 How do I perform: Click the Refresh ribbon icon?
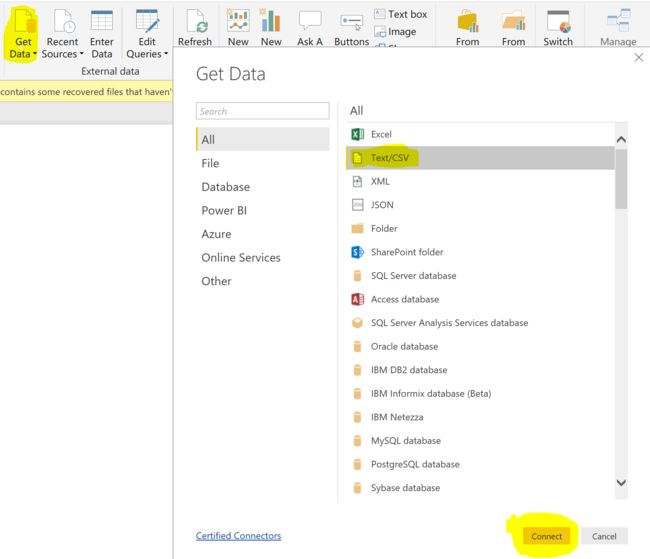(x=196, y=22)
